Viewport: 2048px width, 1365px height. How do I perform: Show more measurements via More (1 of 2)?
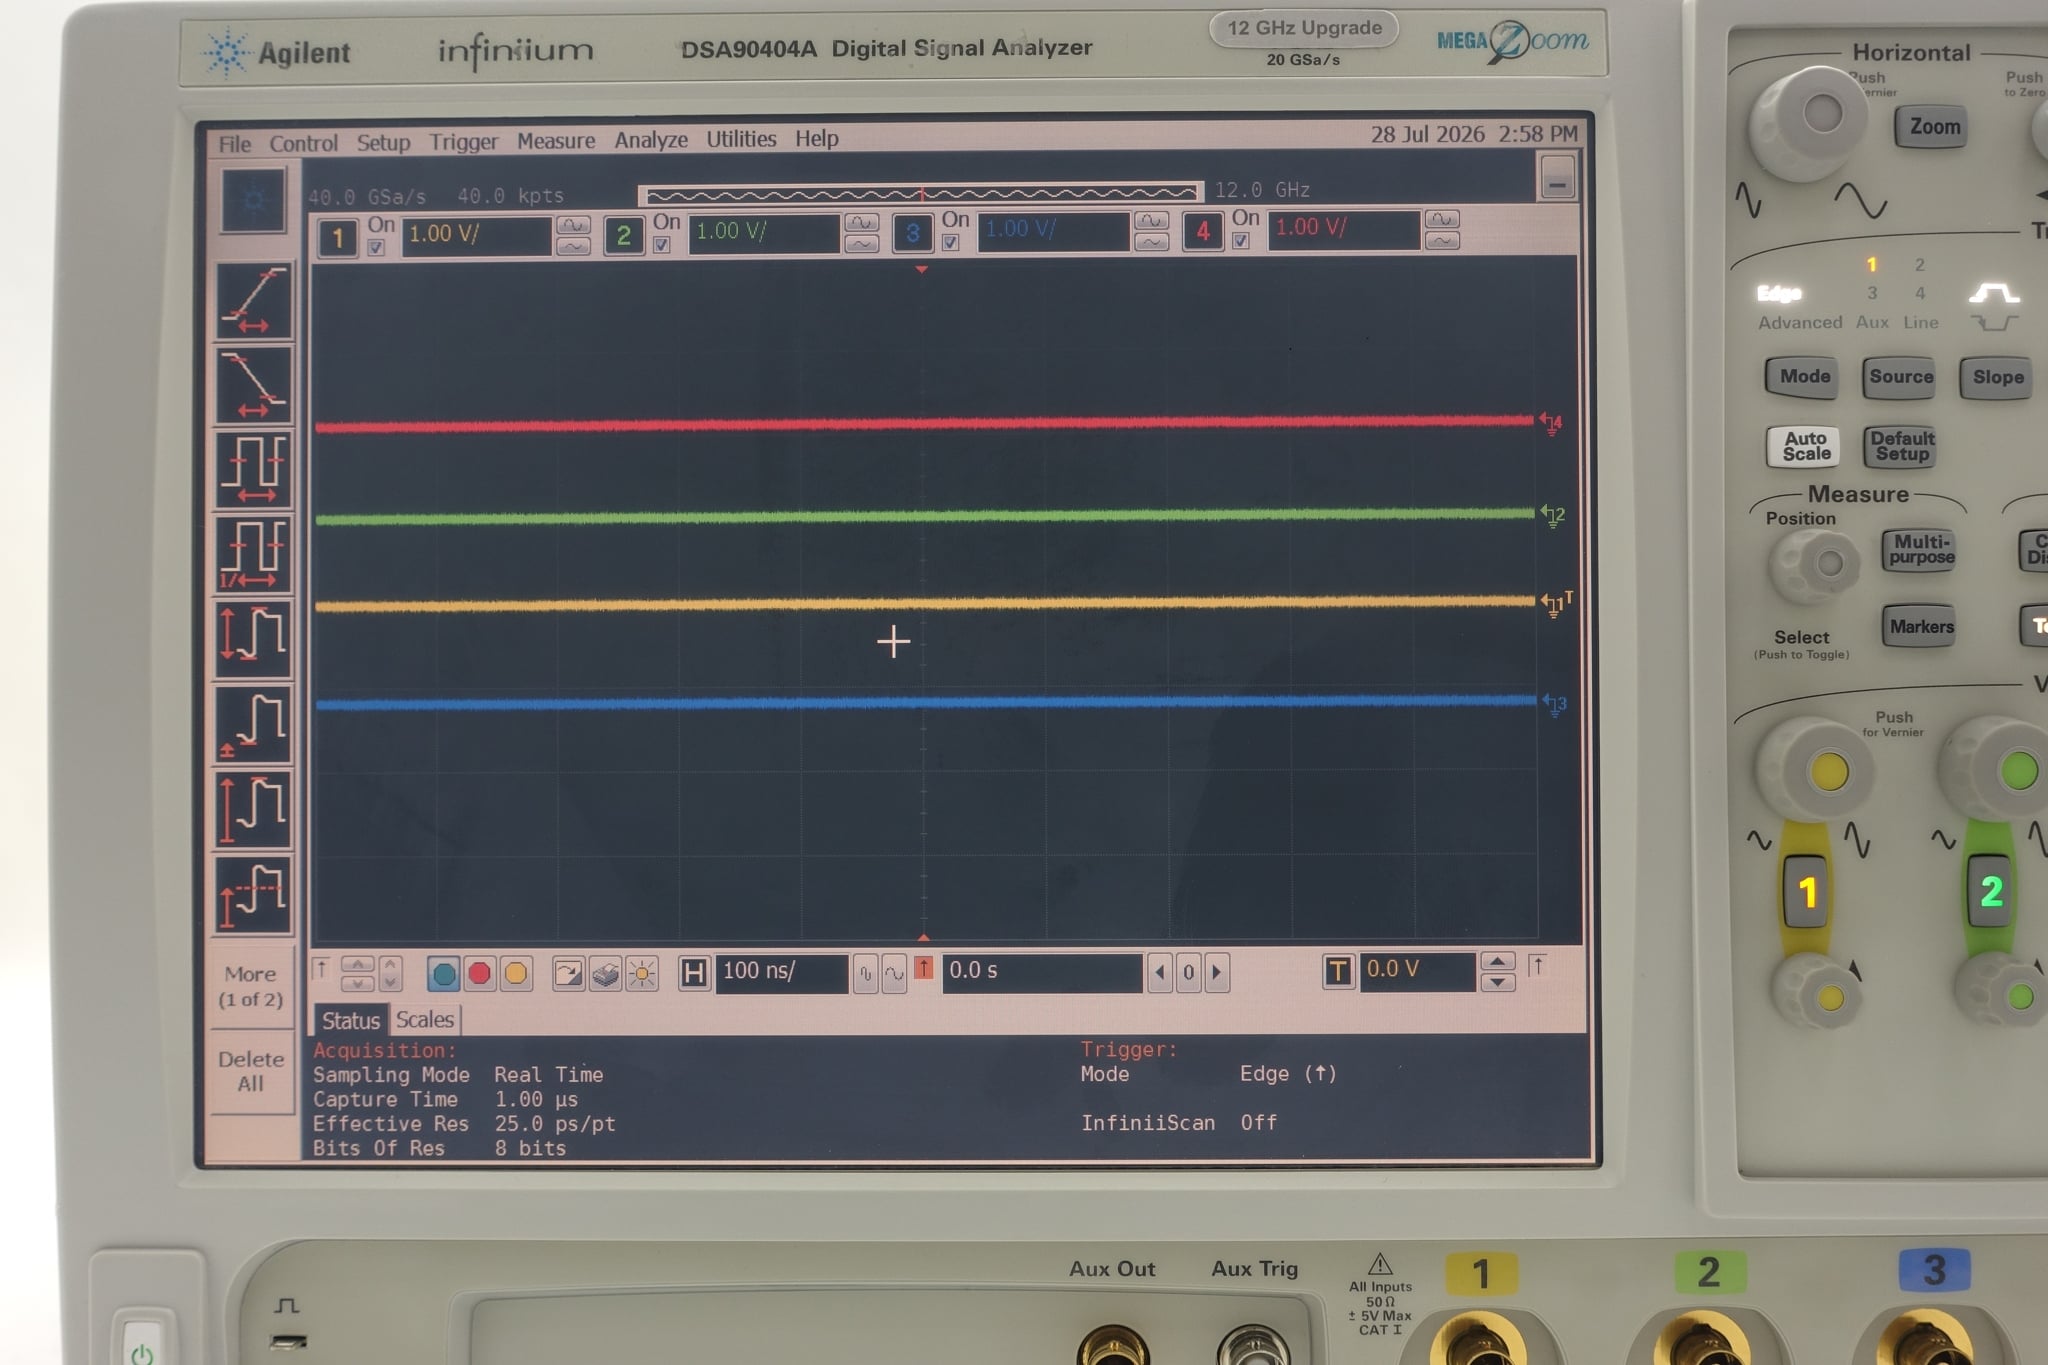pyautogui.click(x=251, y=986)
